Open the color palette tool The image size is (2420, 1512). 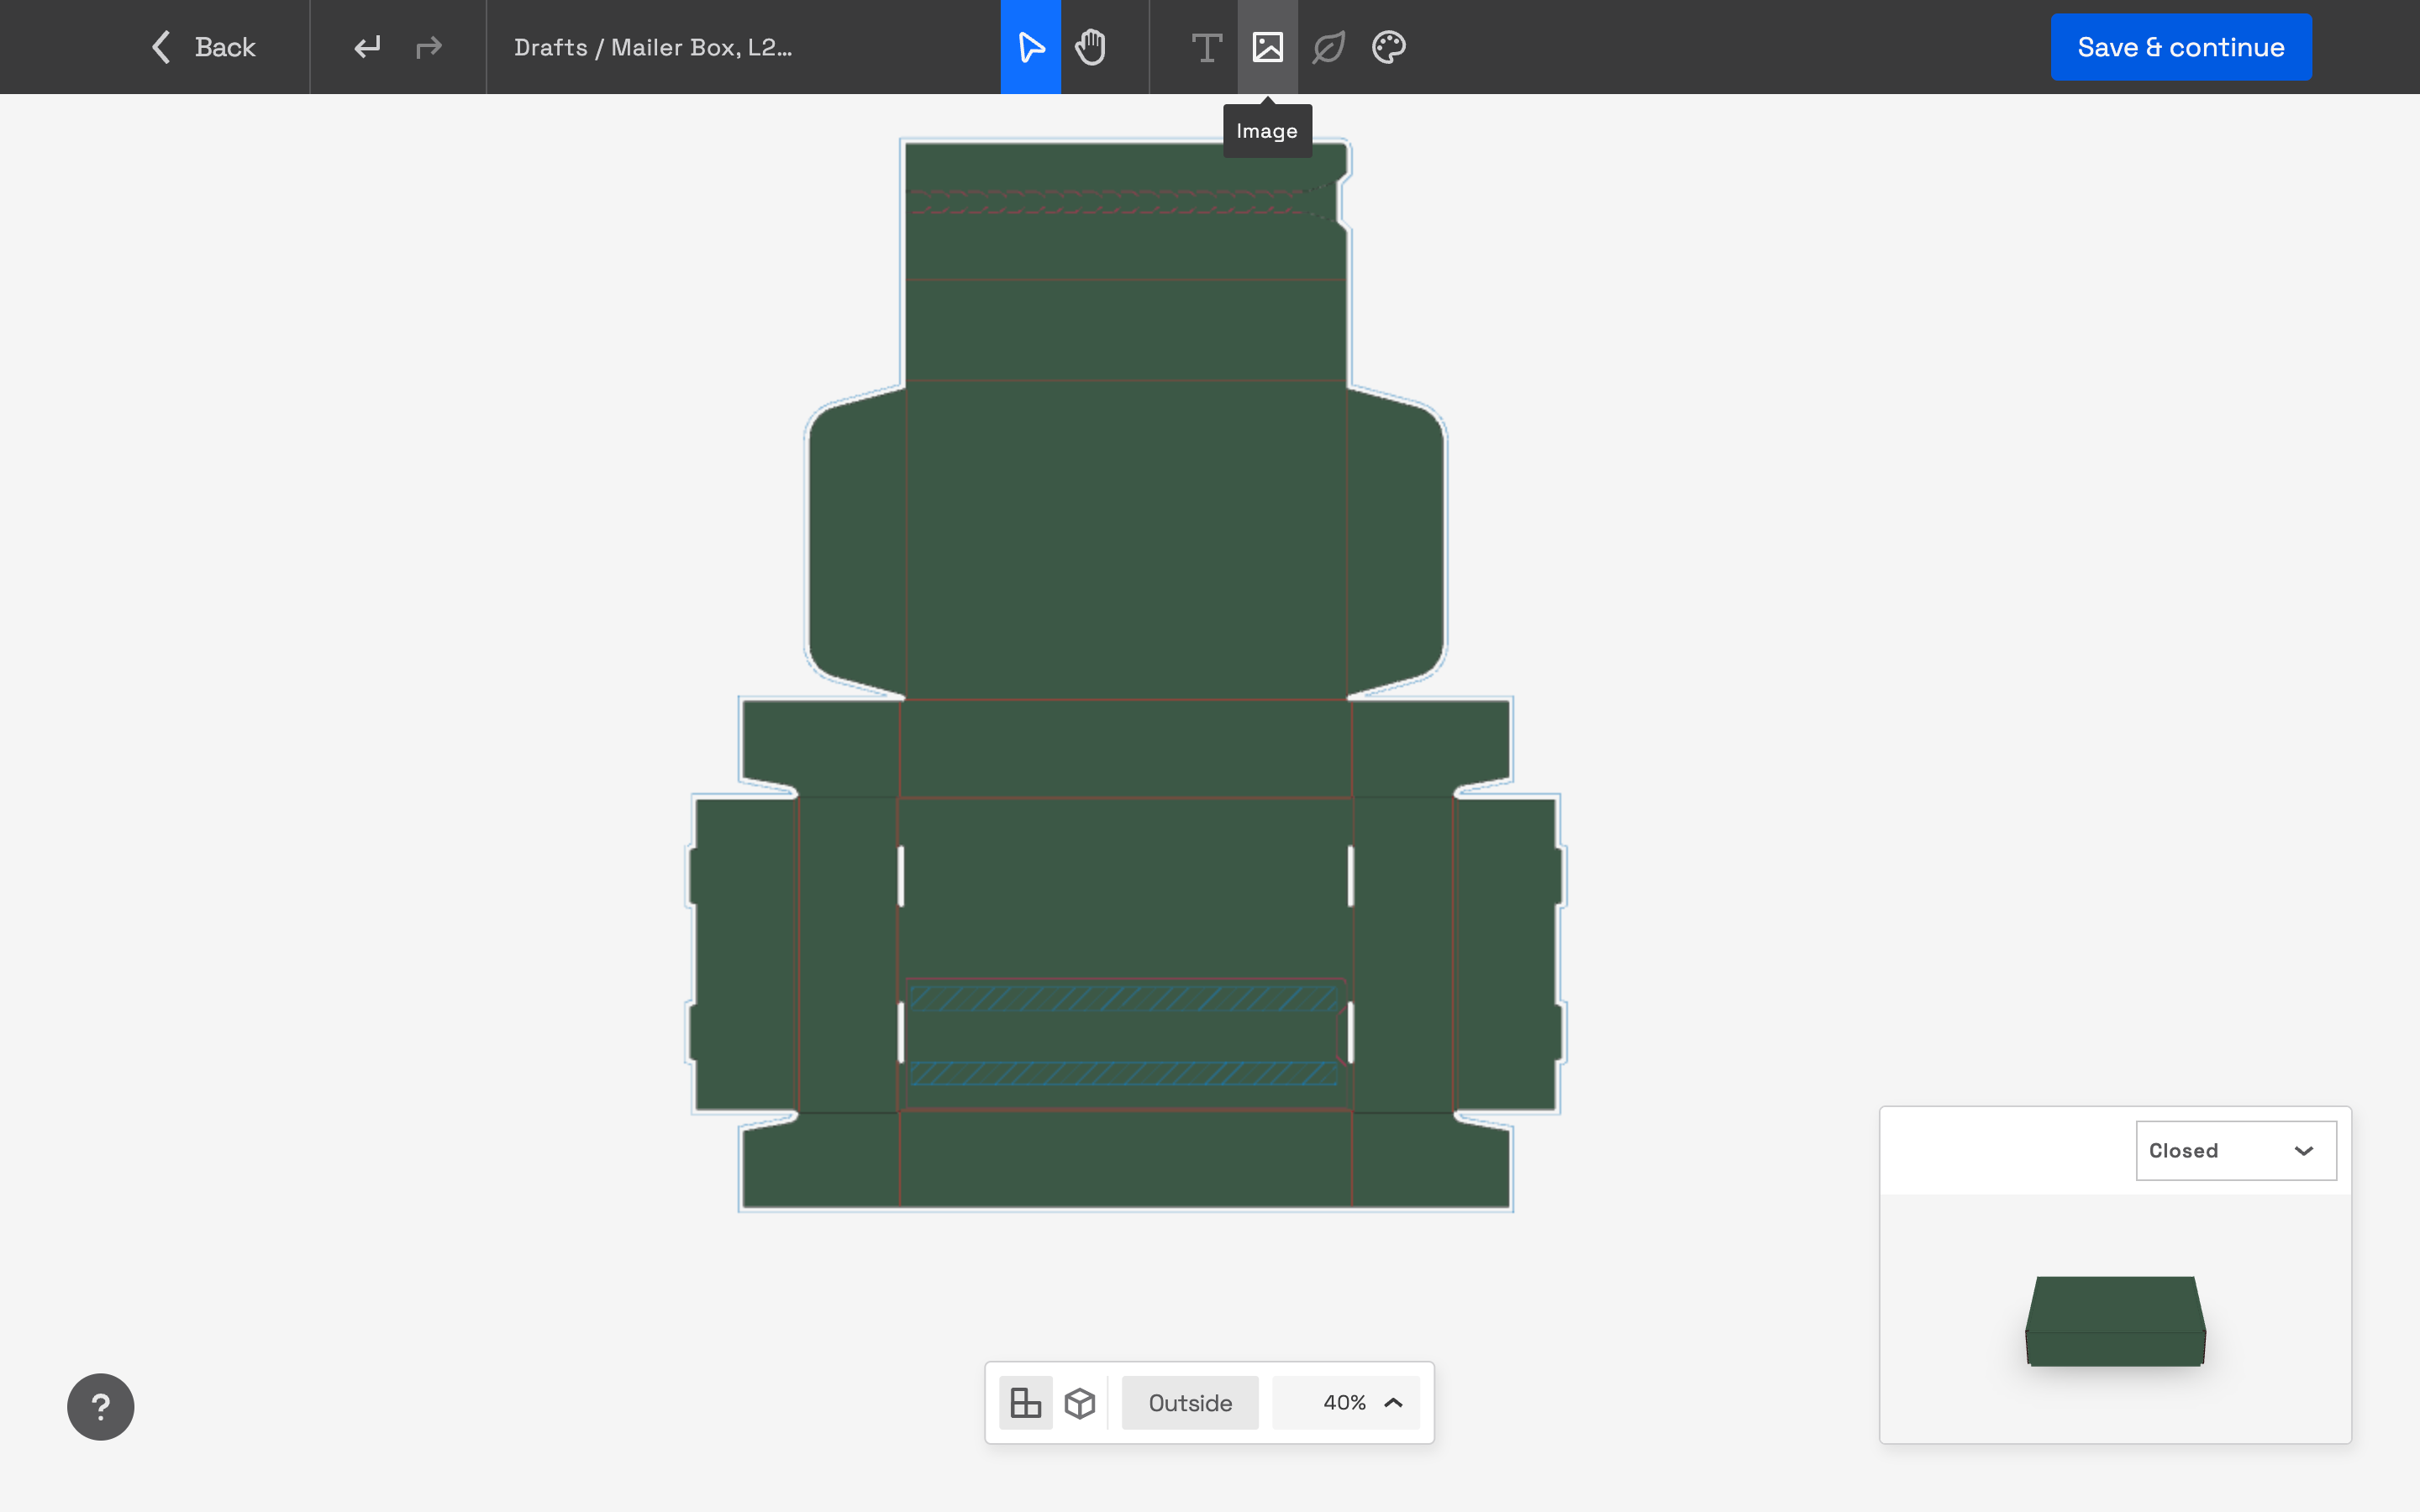click(x=1388, y=47)
